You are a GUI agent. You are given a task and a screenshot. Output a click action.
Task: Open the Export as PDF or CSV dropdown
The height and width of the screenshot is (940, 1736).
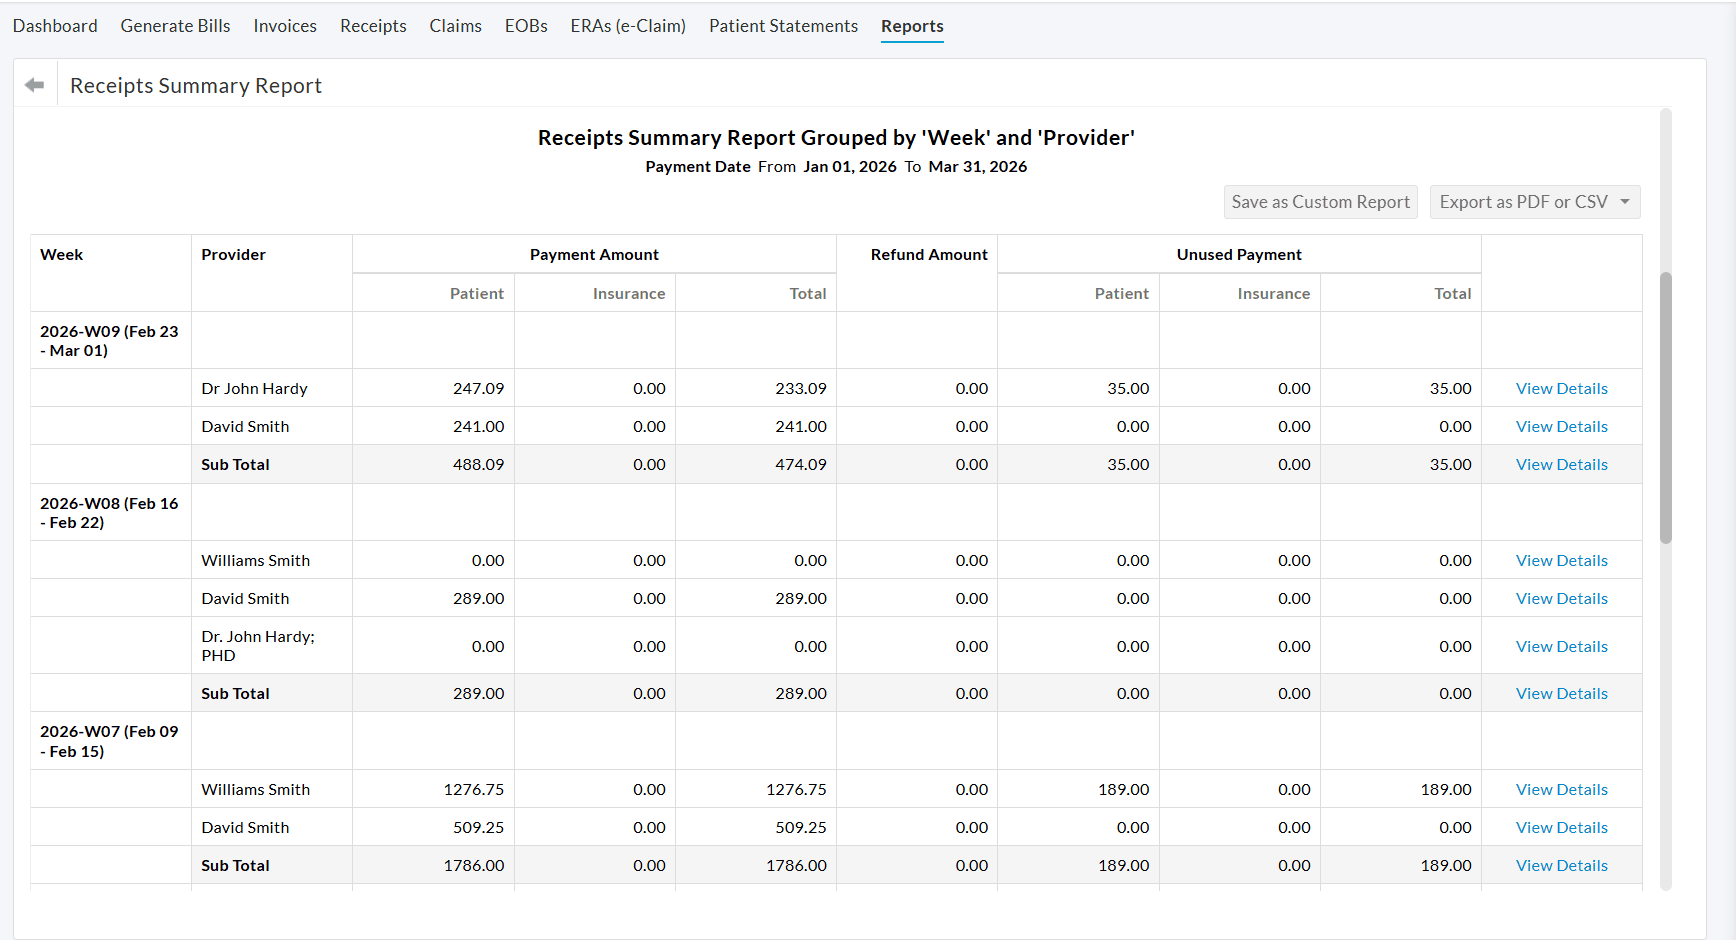pos(1534,201)
